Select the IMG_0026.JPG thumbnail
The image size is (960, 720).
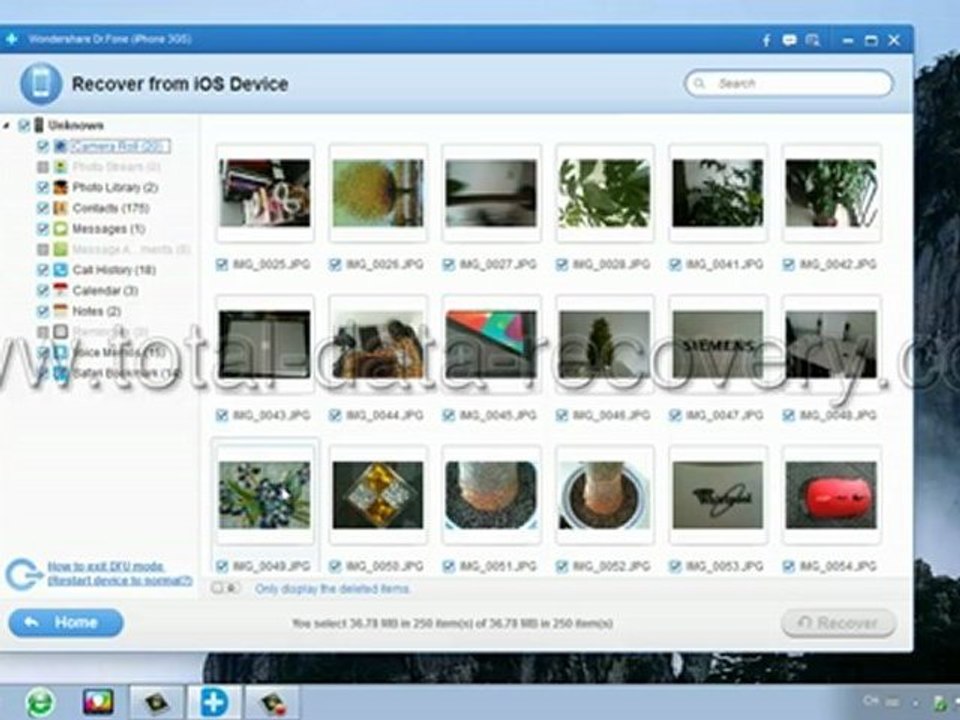coord(378,193)
